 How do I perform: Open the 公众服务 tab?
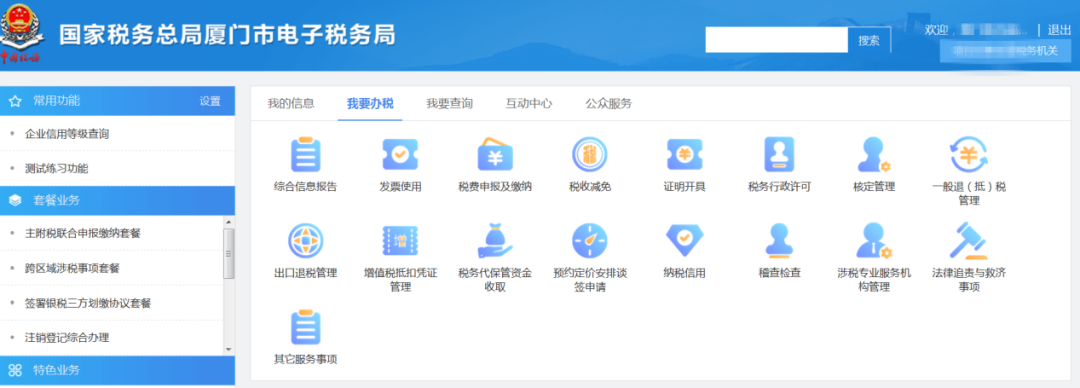click(x=608, y=103)
